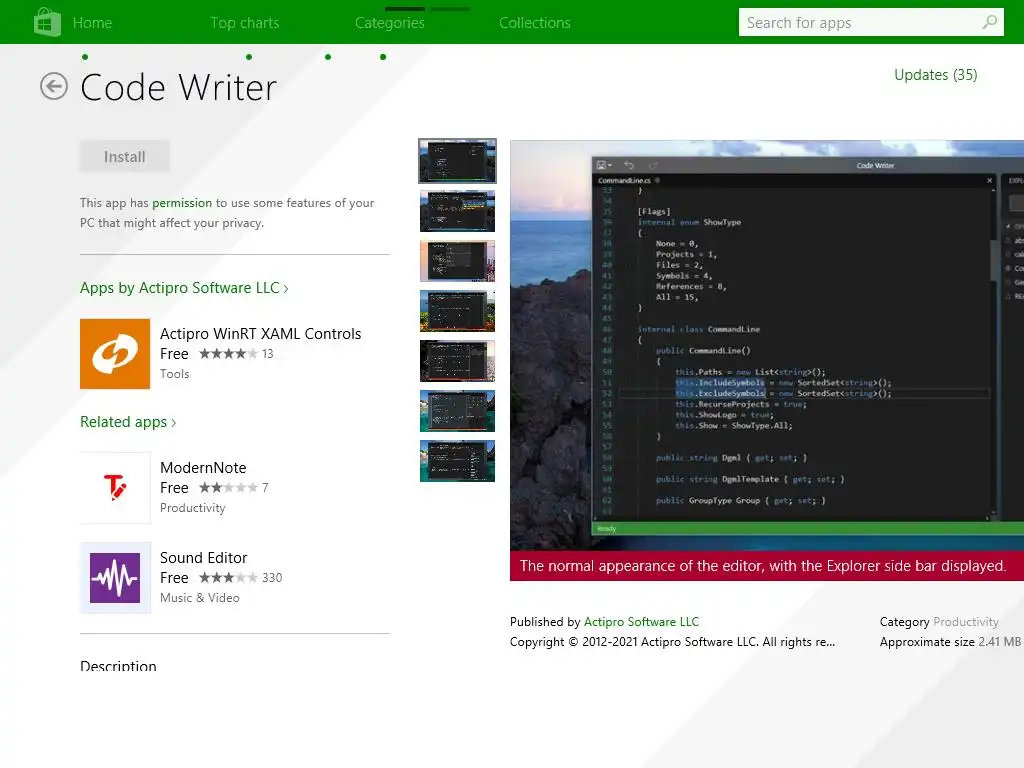Open the Collections tab
1024x768 pixels.
click(x=535, y=23)
